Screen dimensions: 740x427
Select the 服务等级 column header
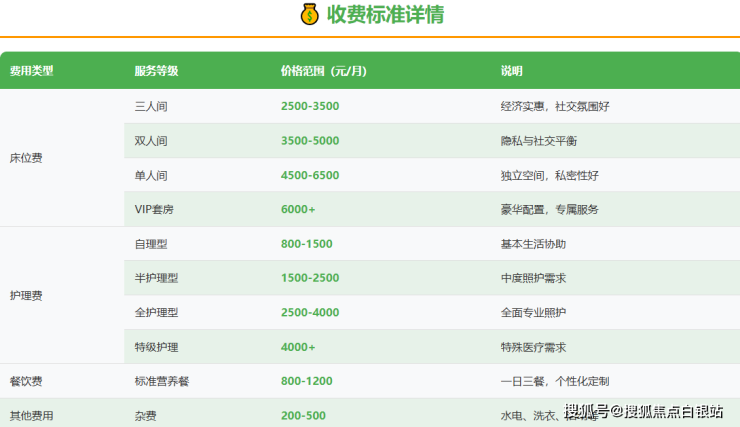pos(156,71)
